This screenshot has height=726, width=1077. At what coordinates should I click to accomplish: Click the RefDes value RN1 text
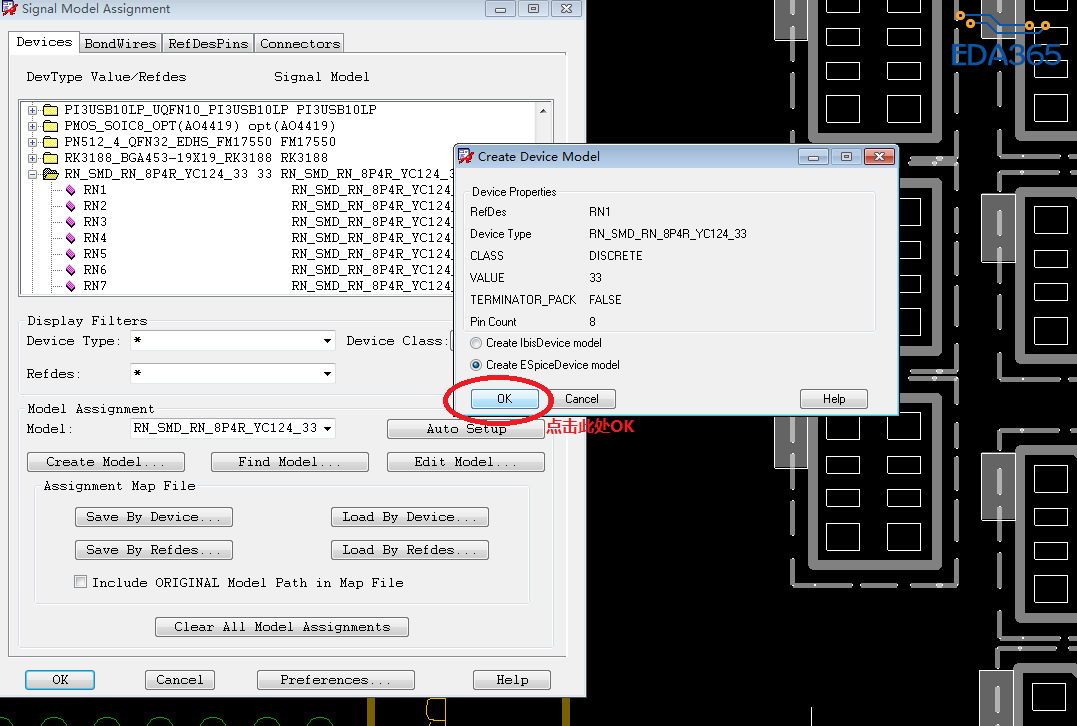pyautogui.click(x=600, y=212)
